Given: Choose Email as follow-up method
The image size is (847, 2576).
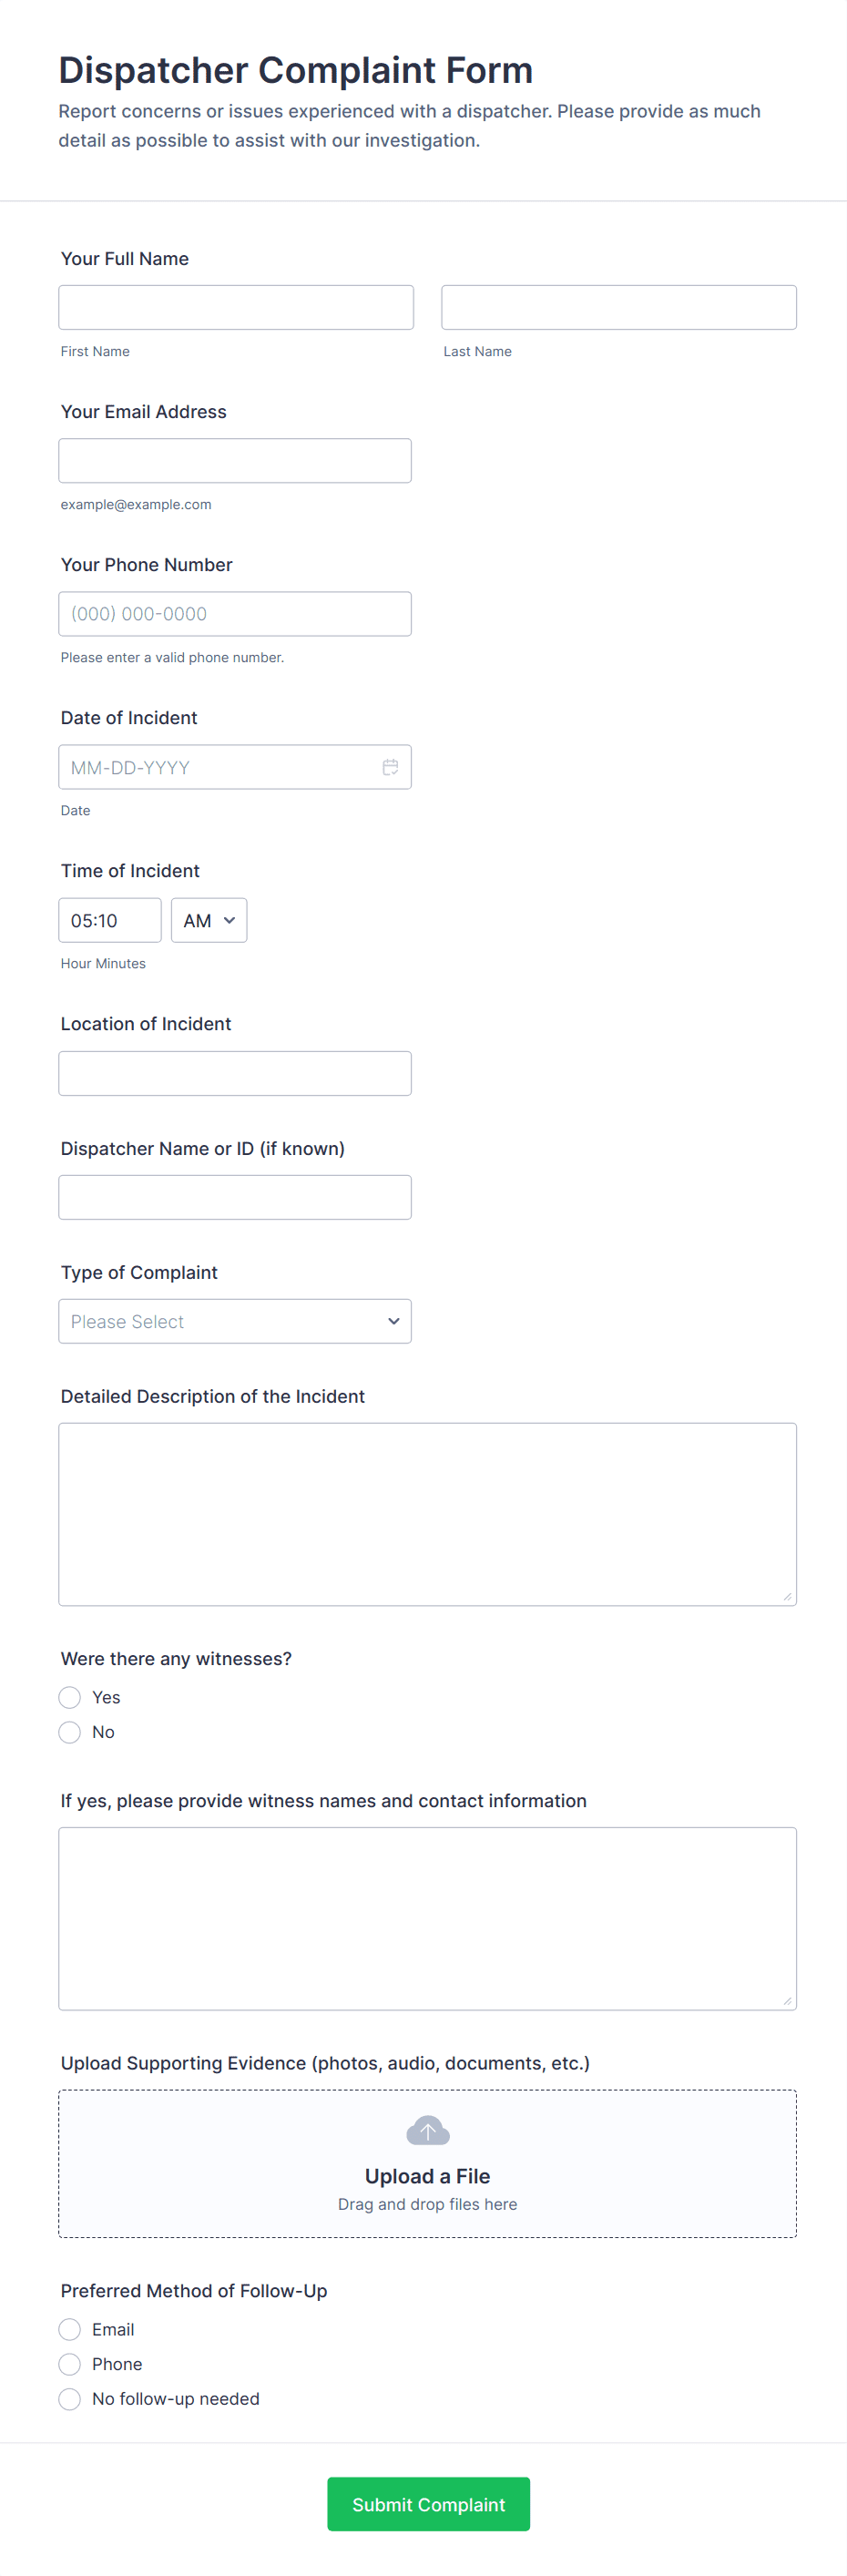Looking at the screenshot, I should point(70,2329).
